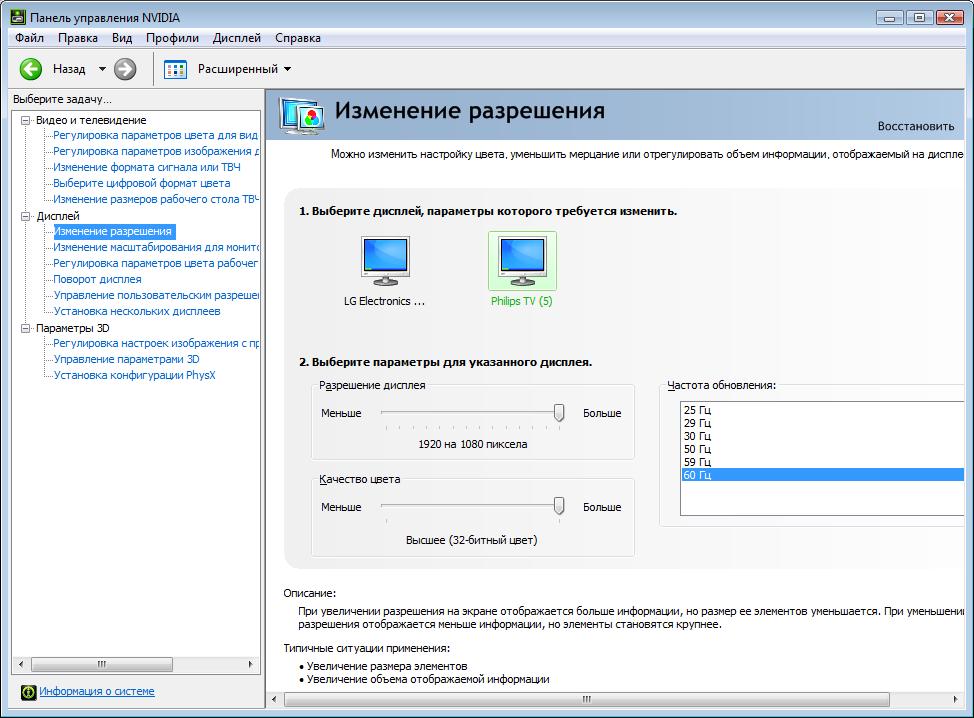Screen dimensions: 974x718
Task: Click the green Back arrow icon
Action: (30, 69)
